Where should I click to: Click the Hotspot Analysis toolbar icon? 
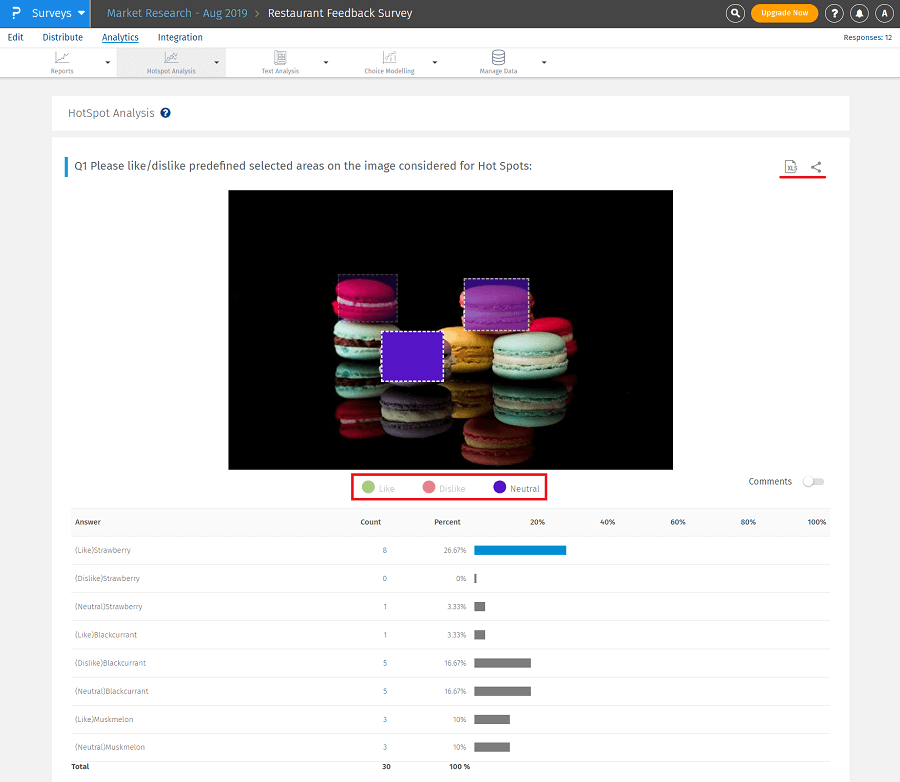[171, 57]
